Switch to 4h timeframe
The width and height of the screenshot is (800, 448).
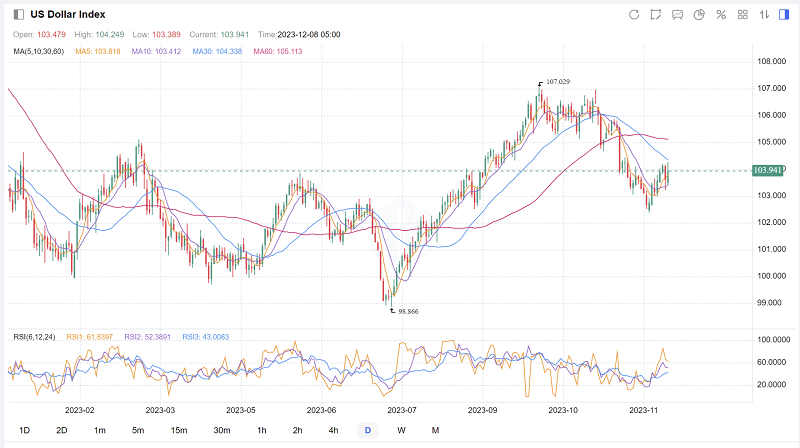click(333, 430)
